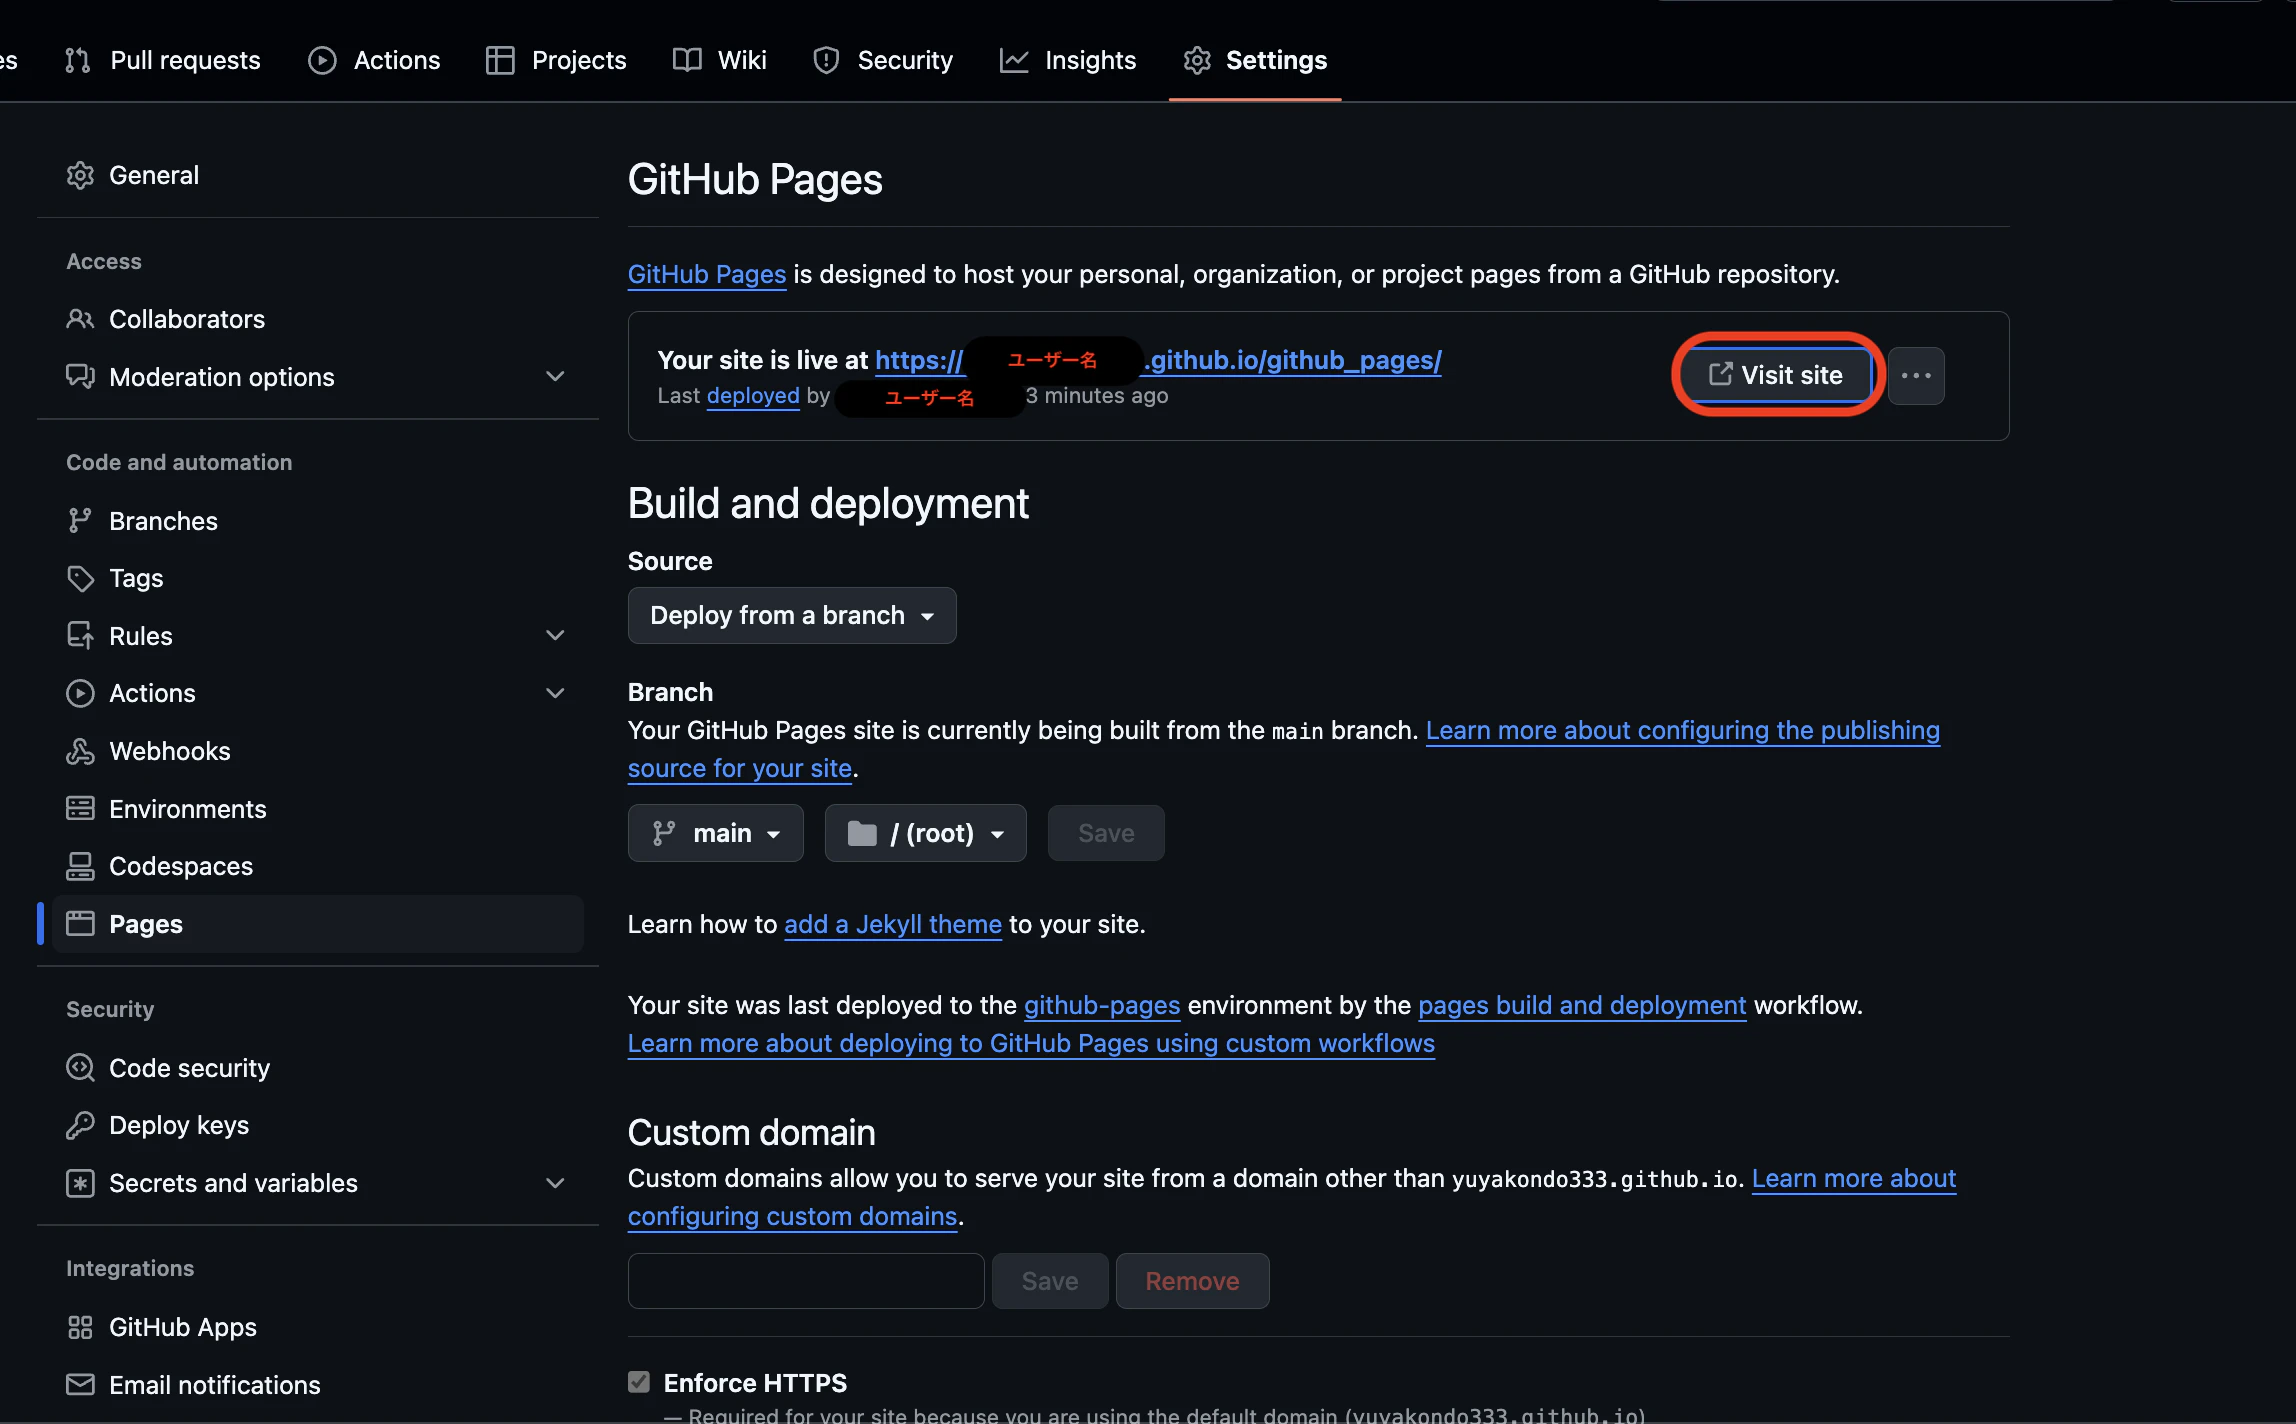
Task: Open the main branch selector dropdown
Action: coord(715,833)
